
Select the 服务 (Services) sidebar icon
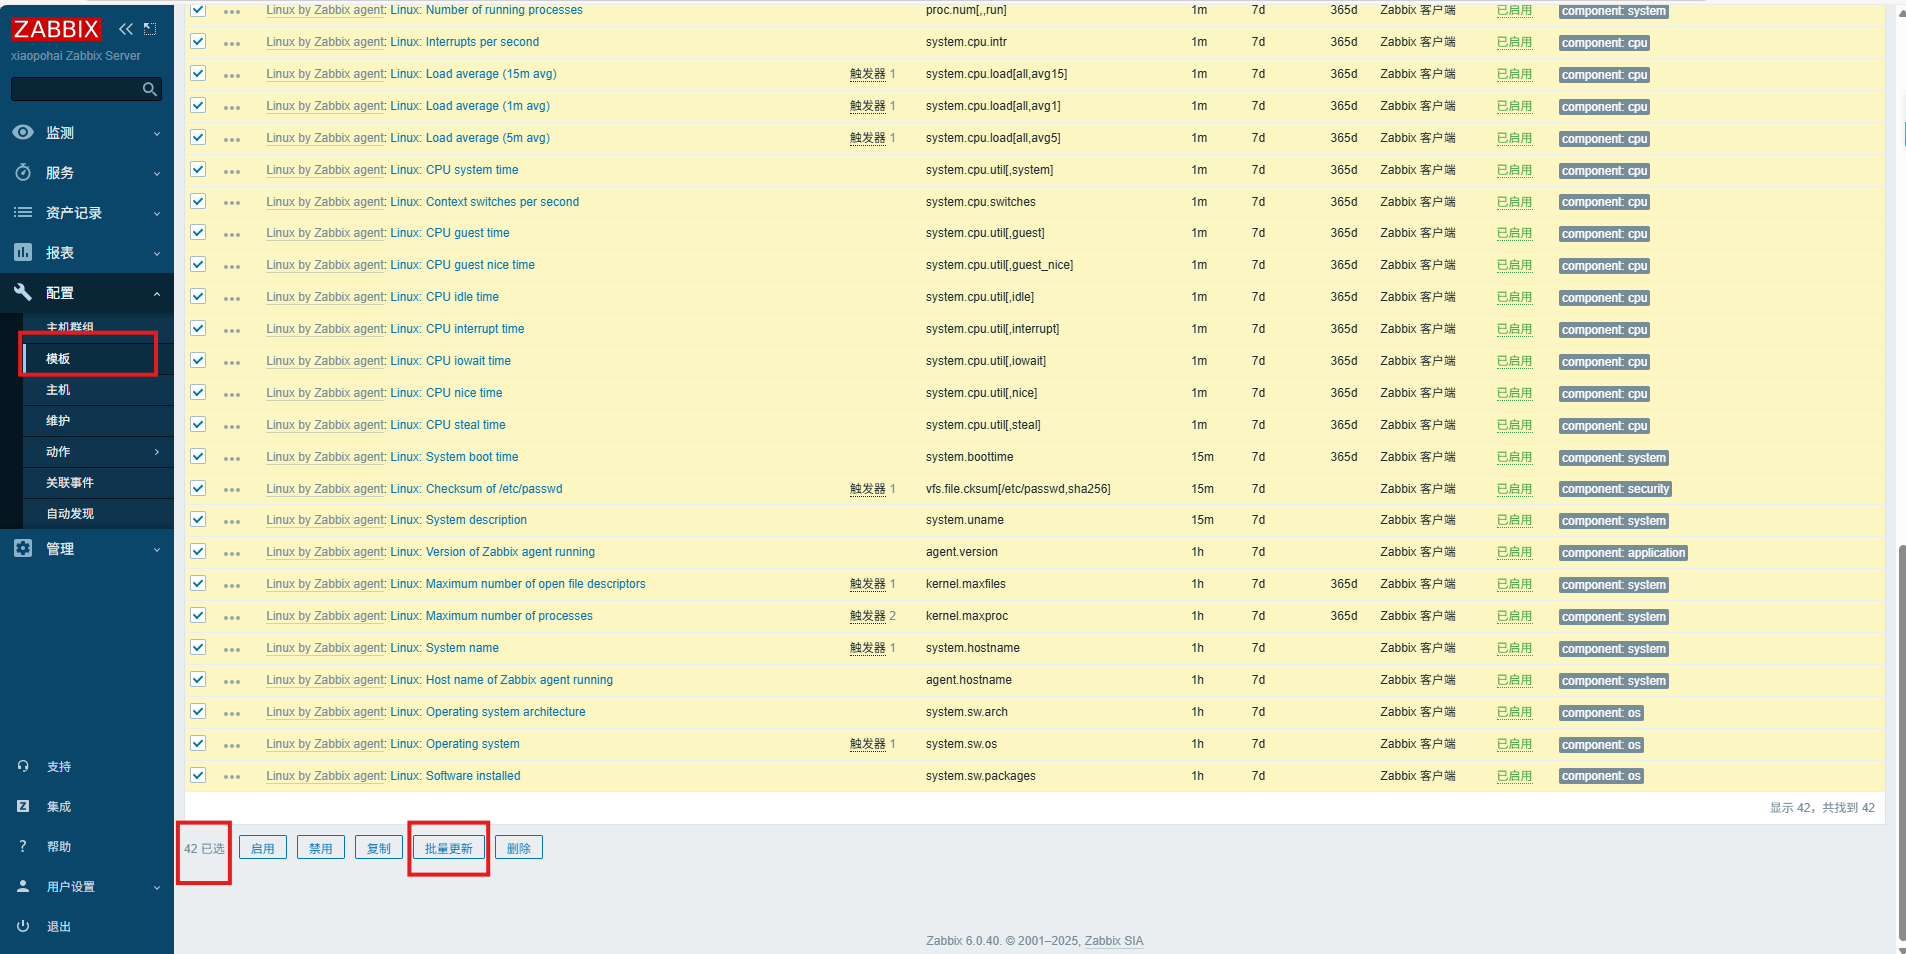tap(22, 172)
